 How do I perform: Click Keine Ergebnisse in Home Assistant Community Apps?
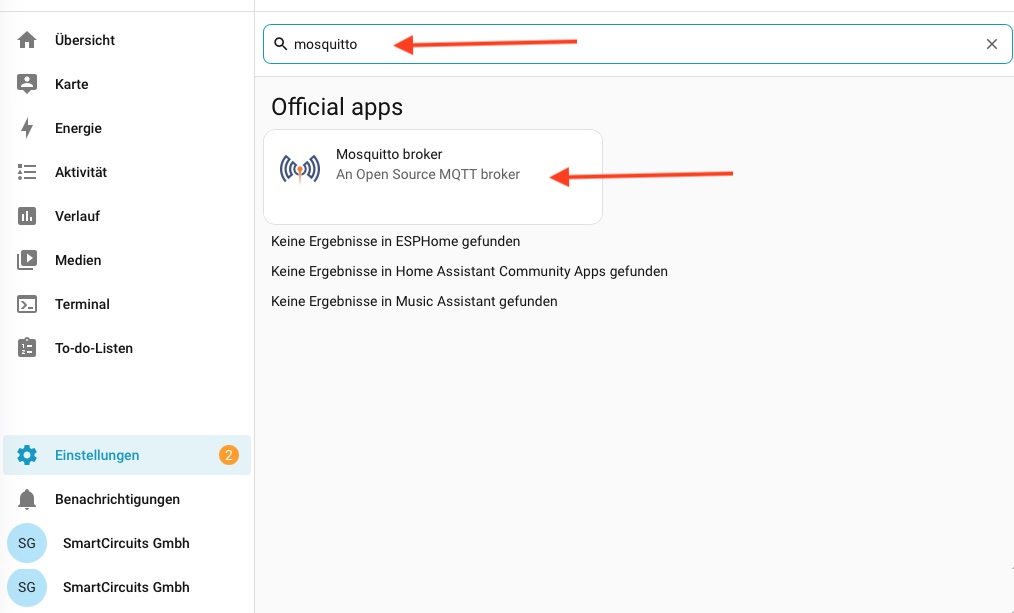469,272
